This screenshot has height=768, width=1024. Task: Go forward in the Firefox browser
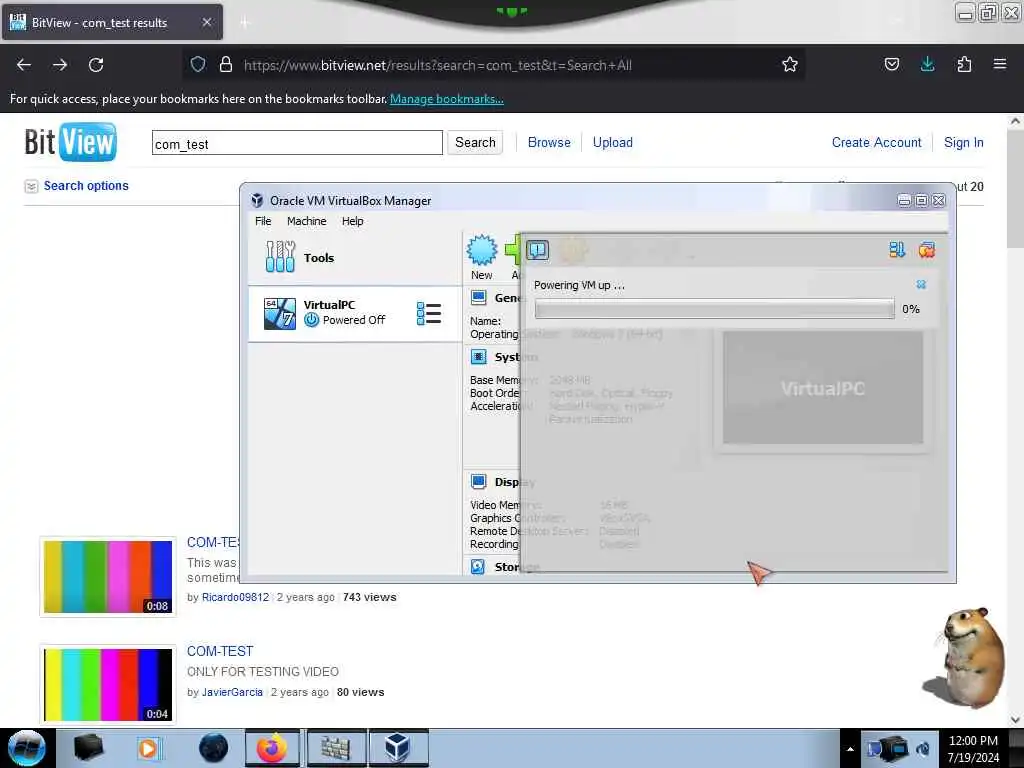click(60, 65)
